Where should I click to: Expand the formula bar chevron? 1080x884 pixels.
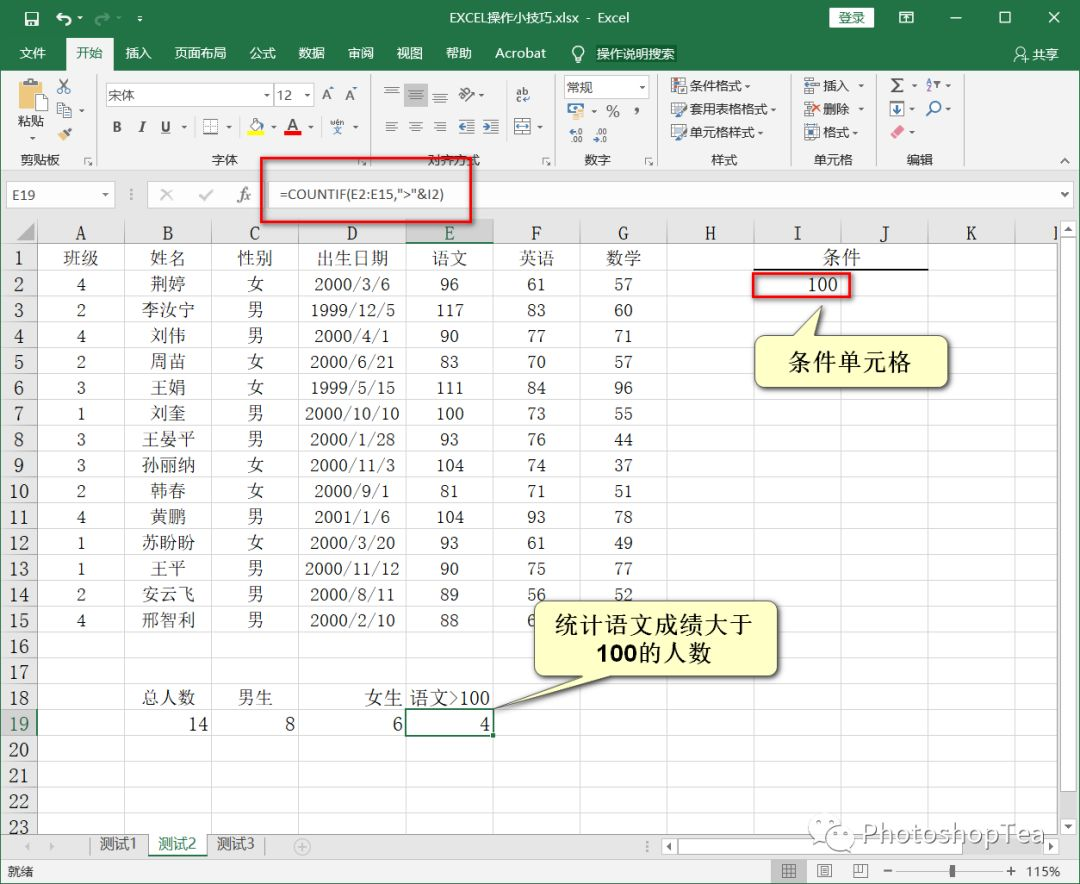[1065, 195]
